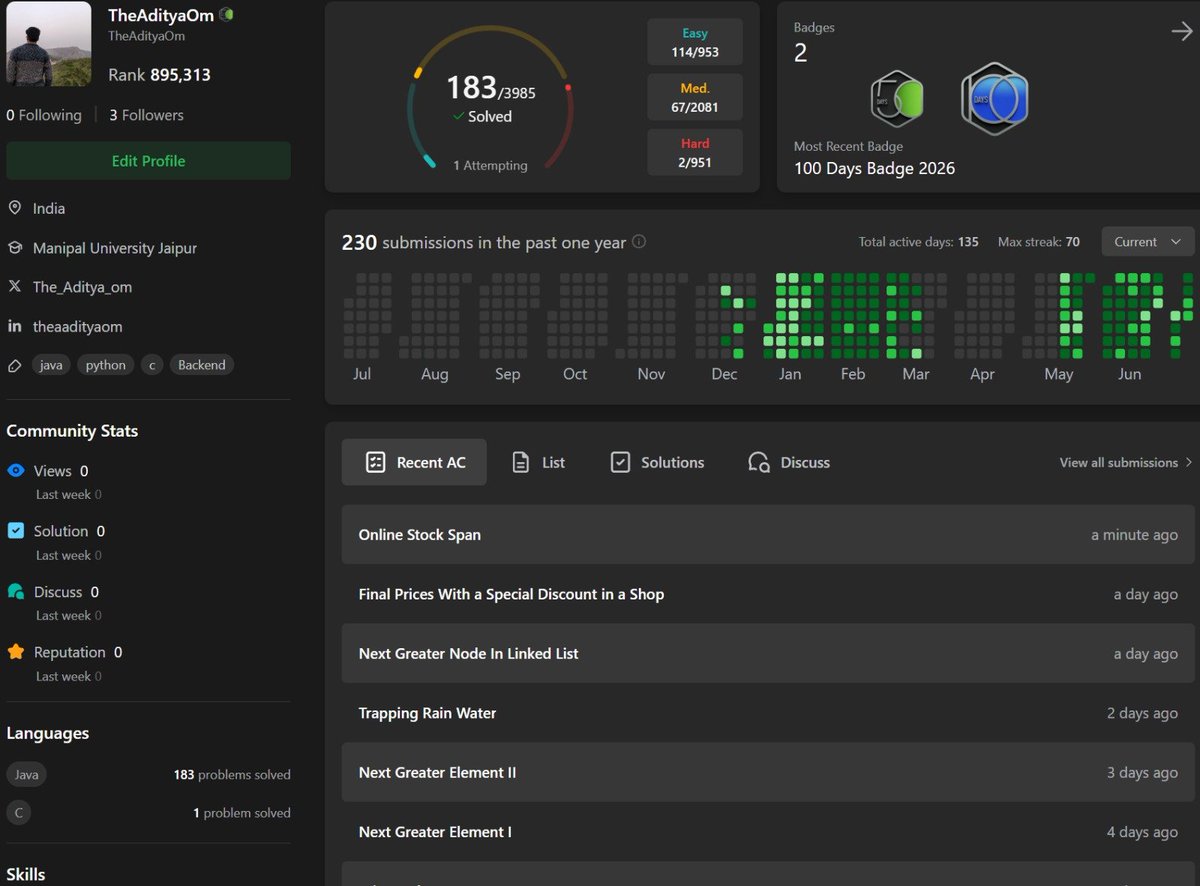Screen dimensions: 1200x886
Task: Click the graduation cap icon for university
Action: coord(15,247)
